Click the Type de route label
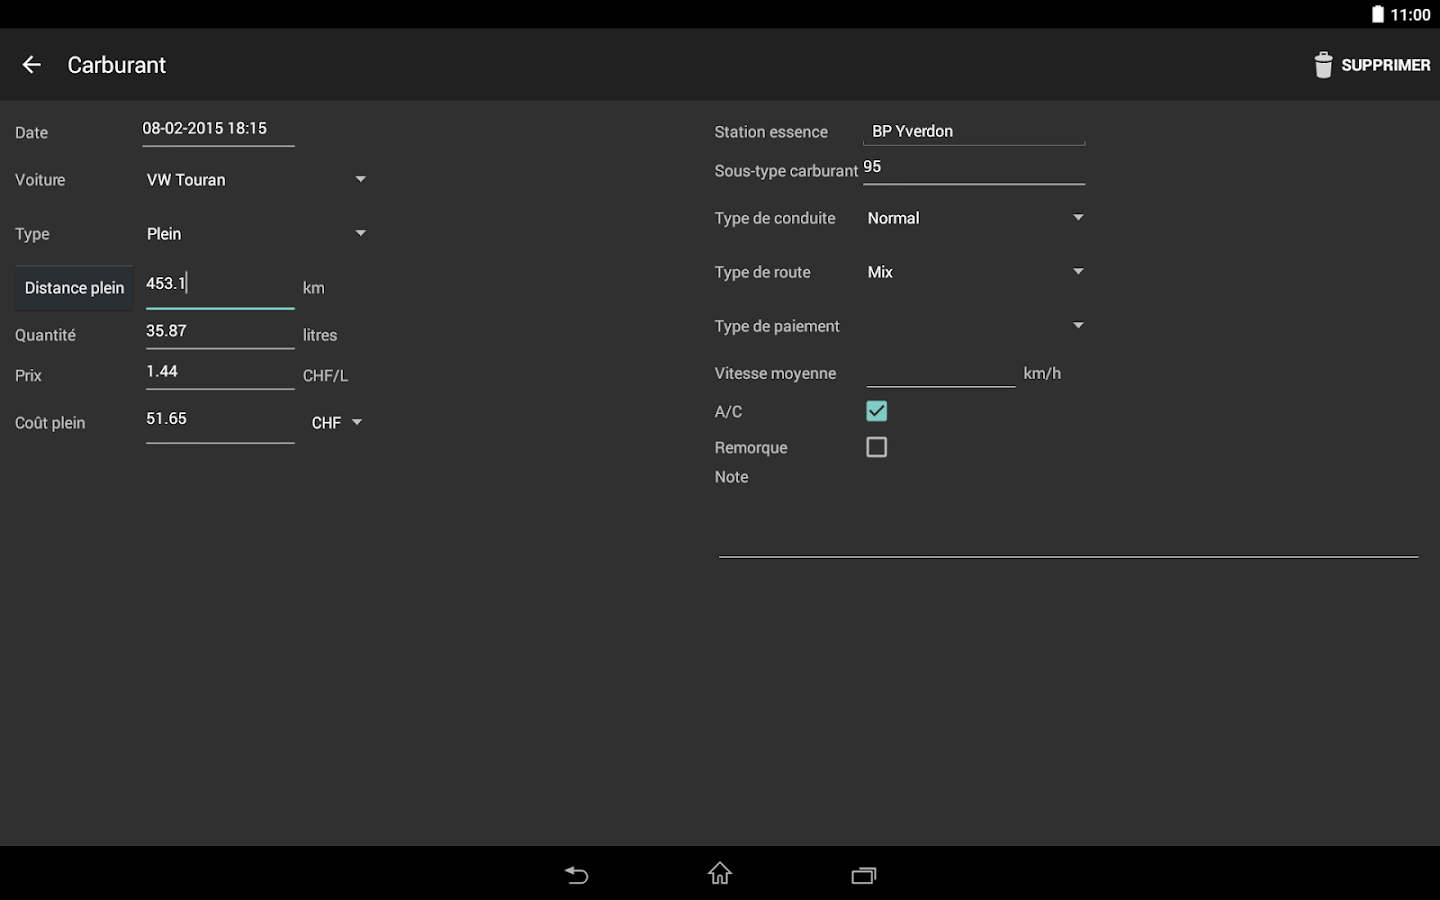The width and height of the screenshot is (1440, 900). point(762,272)
